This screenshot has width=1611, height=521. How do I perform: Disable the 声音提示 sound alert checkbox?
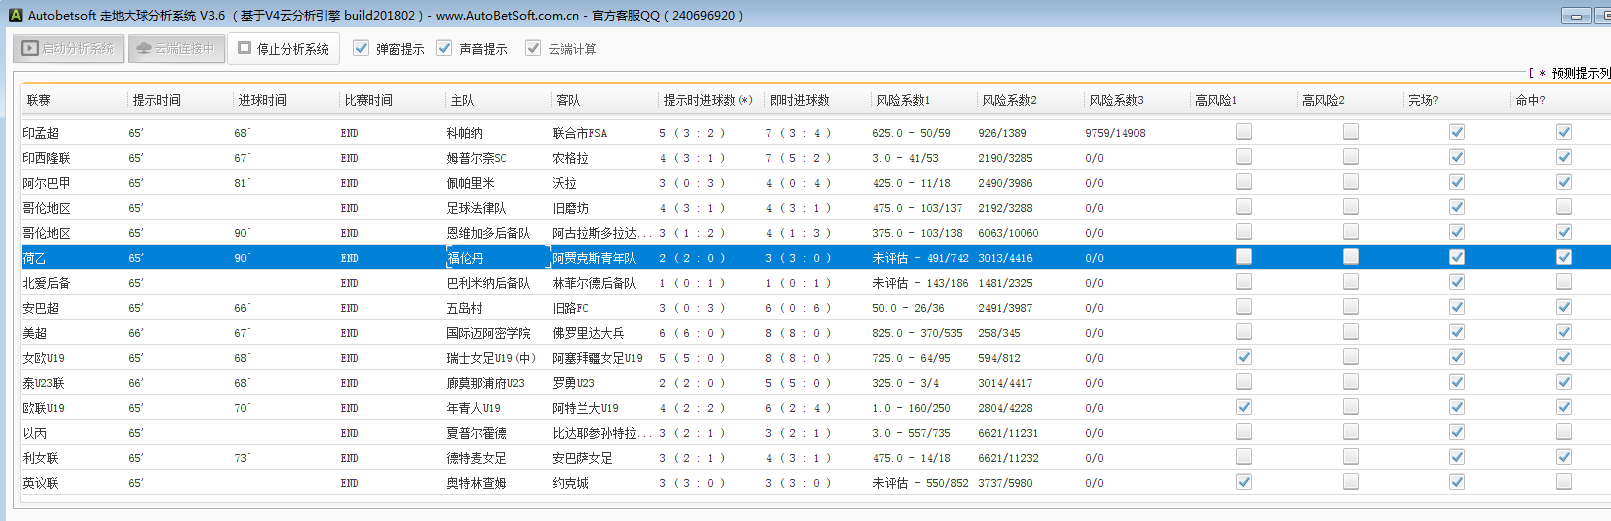[x=445, y=48]
